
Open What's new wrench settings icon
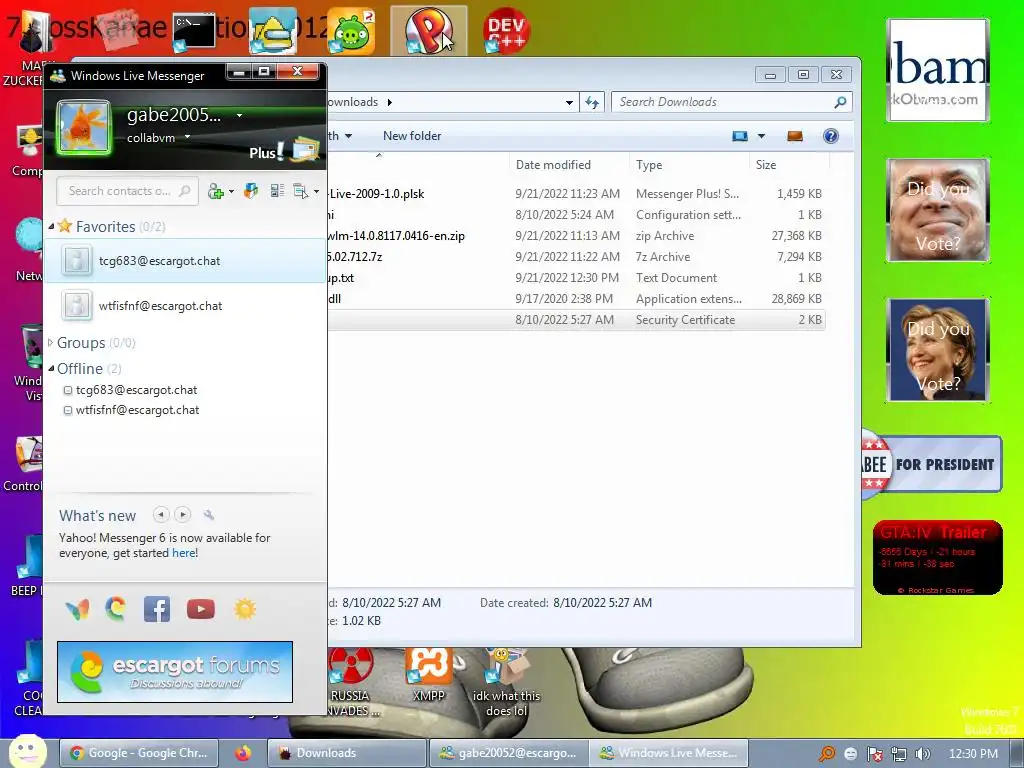[x=209, y=515]
